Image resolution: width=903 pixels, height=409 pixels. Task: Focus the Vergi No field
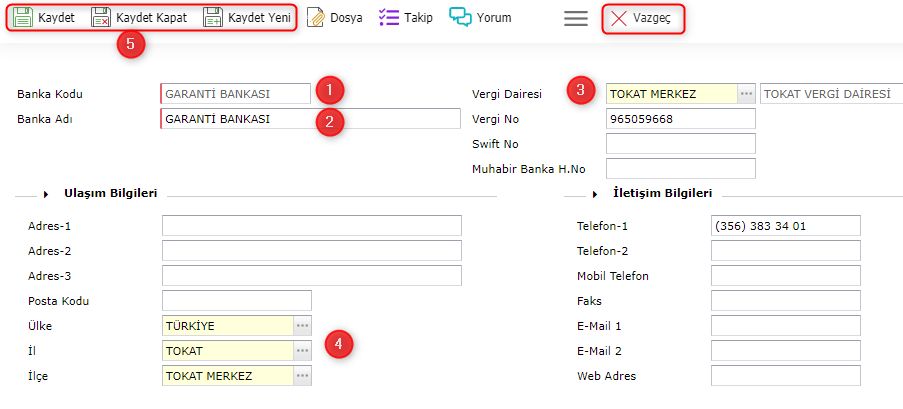click(680, 119)
